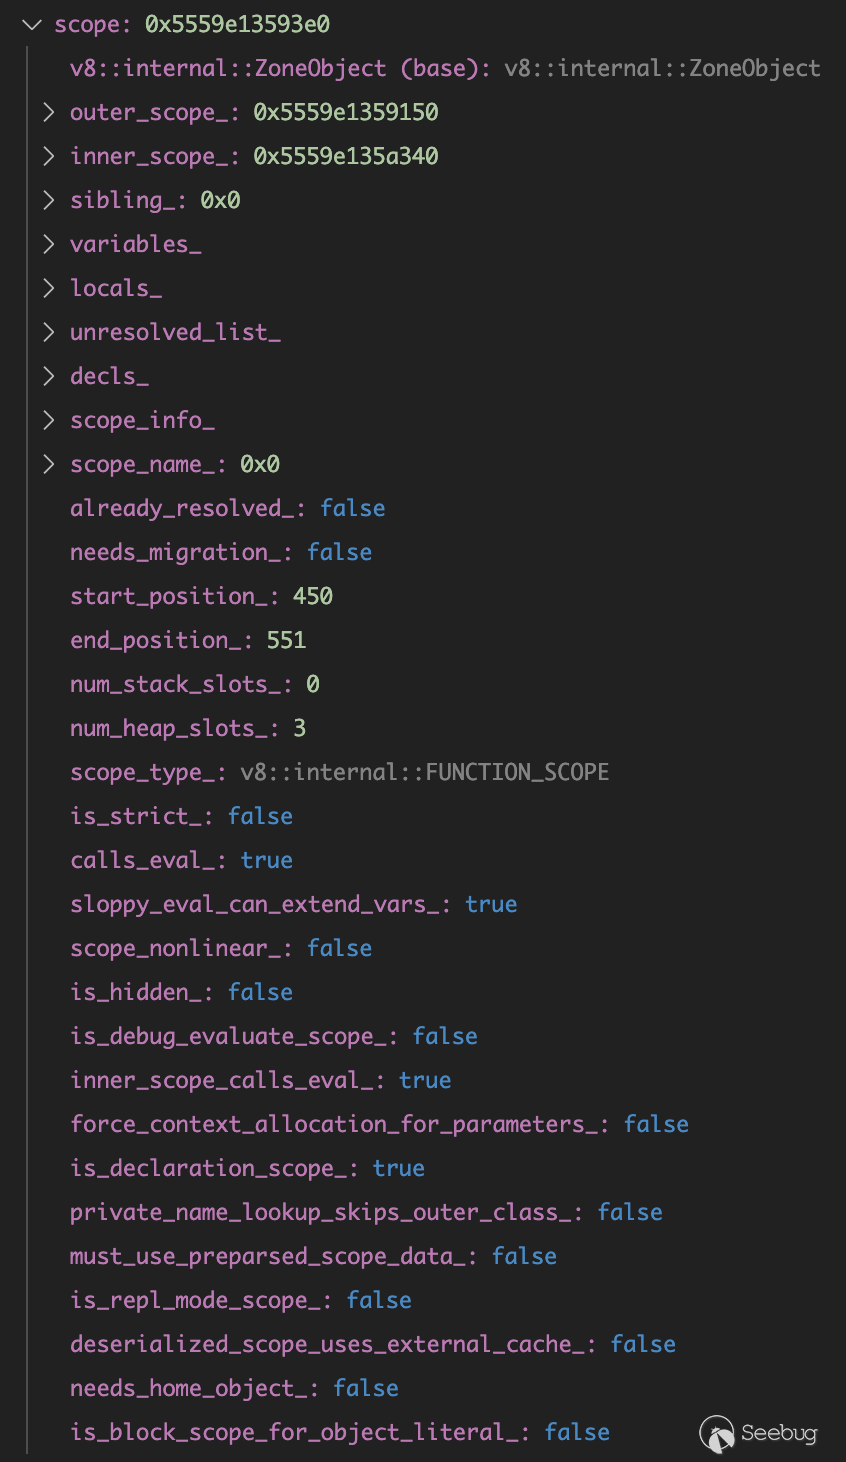
Task: Expand the scope_name_ entry
Action: 48,464
